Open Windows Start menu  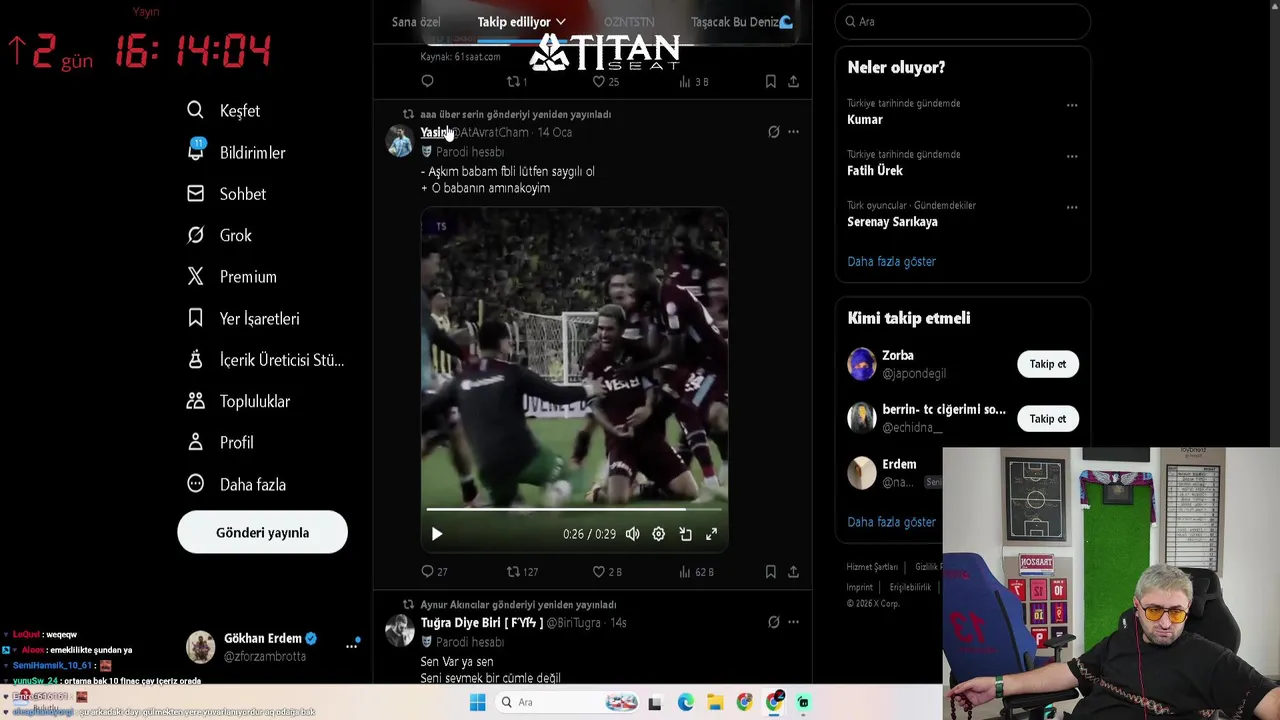click(x=477, y=702)
